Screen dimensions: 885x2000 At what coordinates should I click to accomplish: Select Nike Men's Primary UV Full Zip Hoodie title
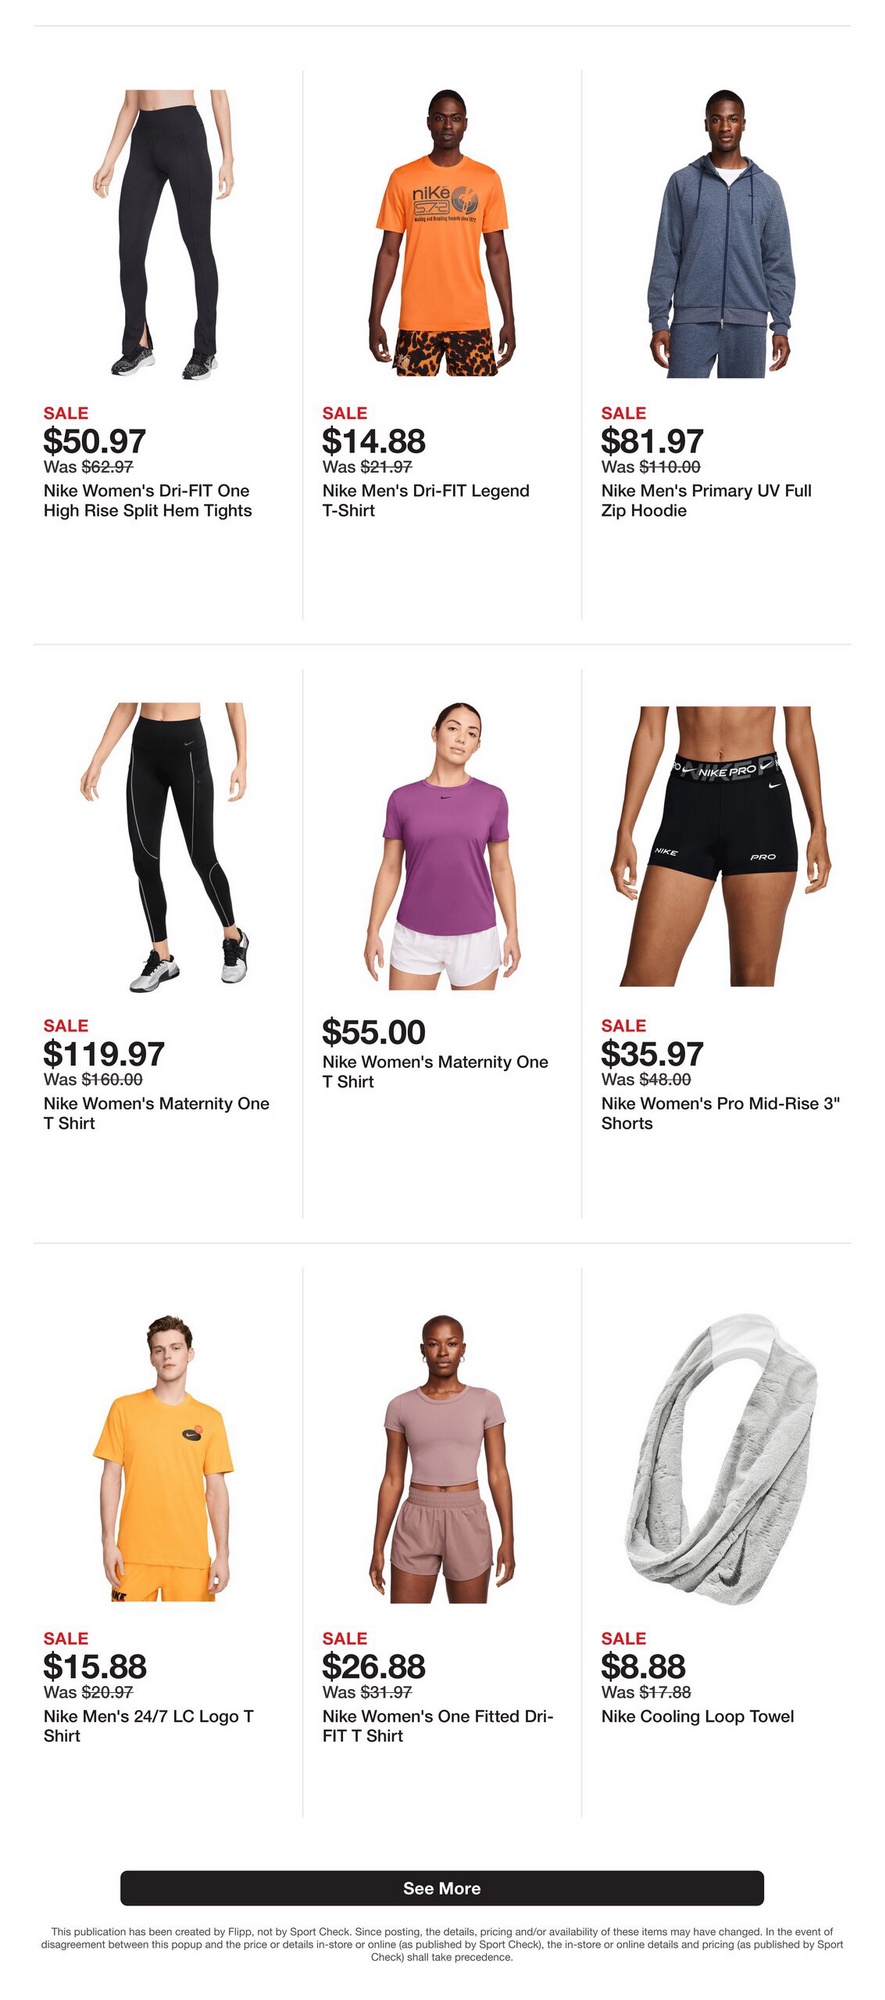tap(706, 501)
